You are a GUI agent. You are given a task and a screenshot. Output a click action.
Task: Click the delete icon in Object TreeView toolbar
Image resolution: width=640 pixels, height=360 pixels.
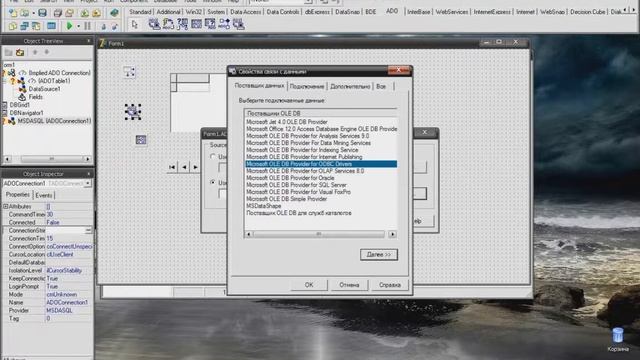coord(20,53)
